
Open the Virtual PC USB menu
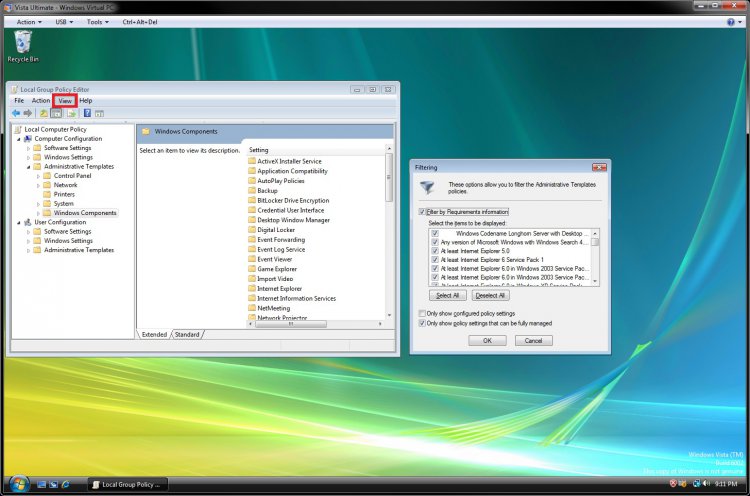64,22
